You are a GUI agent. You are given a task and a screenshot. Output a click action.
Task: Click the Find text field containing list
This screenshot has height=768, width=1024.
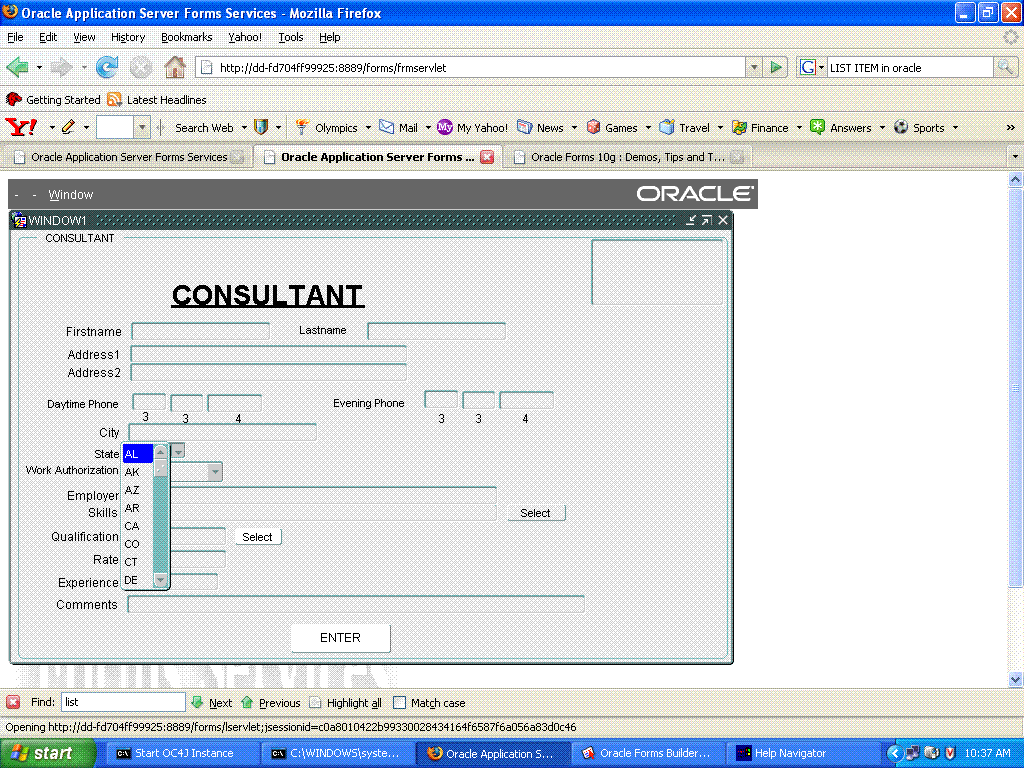tap(123, 702)
